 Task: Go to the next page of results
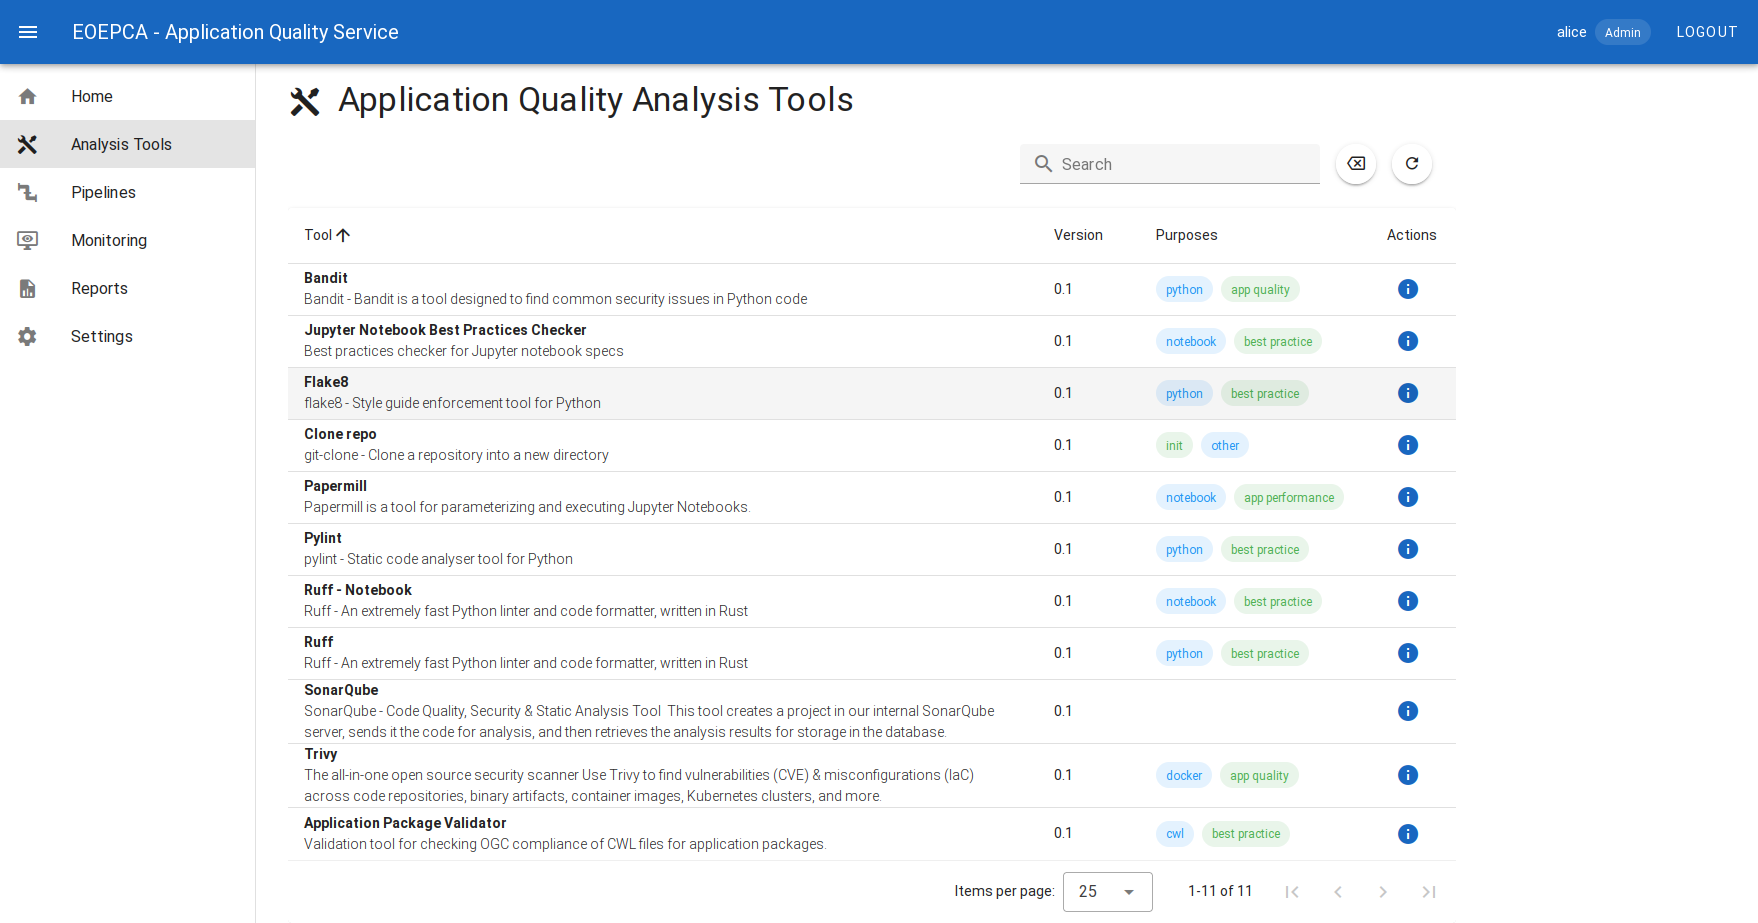1383,892
